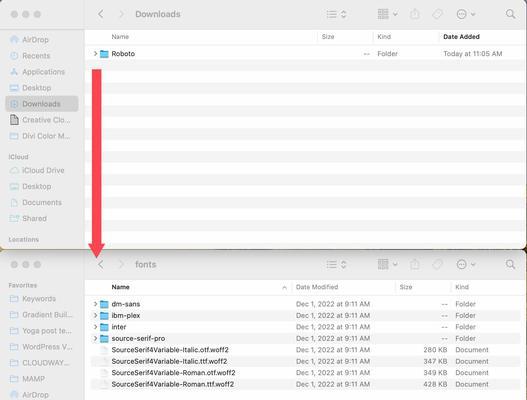Click the back arrow in fonts window
The width and height of the screenshot is (527, 400).
(x=100, y=265)
